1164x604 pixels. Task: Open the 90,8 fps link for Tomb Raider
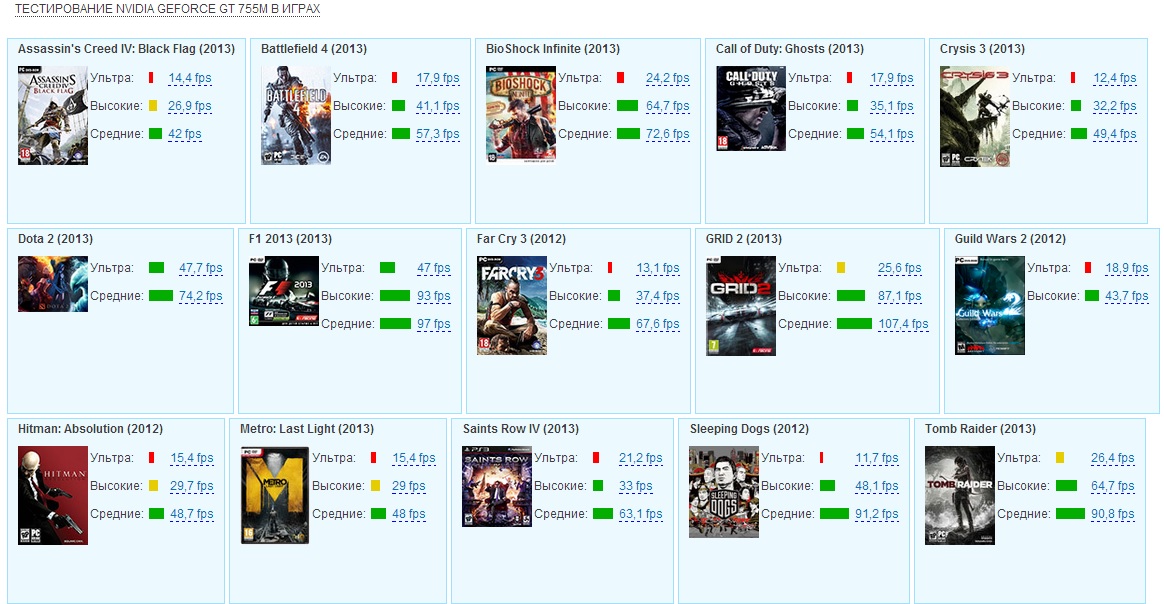click(1113, 514)
